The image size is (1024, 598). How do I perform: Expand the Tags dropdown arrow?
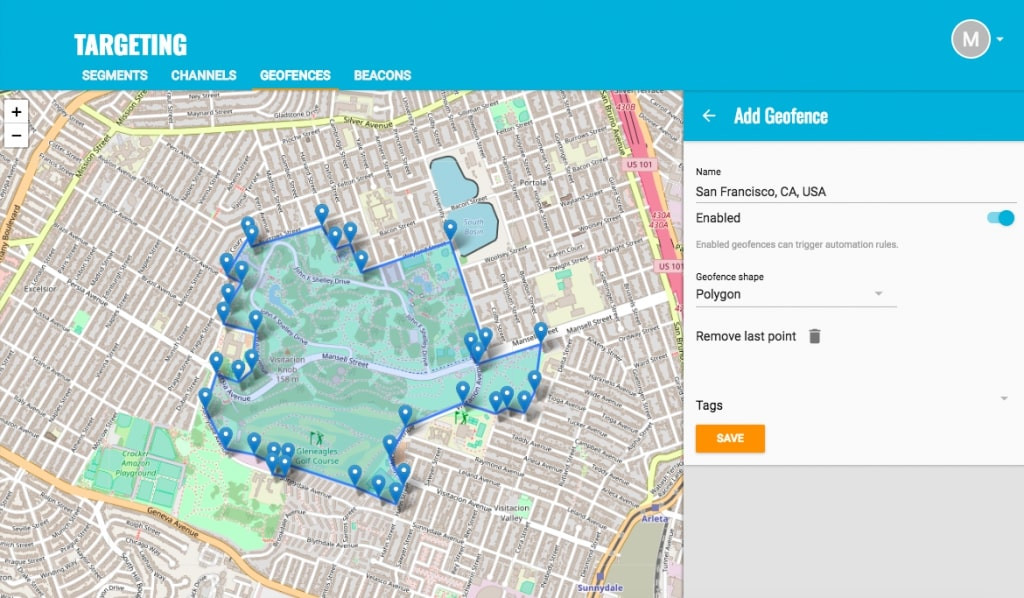1004,398
